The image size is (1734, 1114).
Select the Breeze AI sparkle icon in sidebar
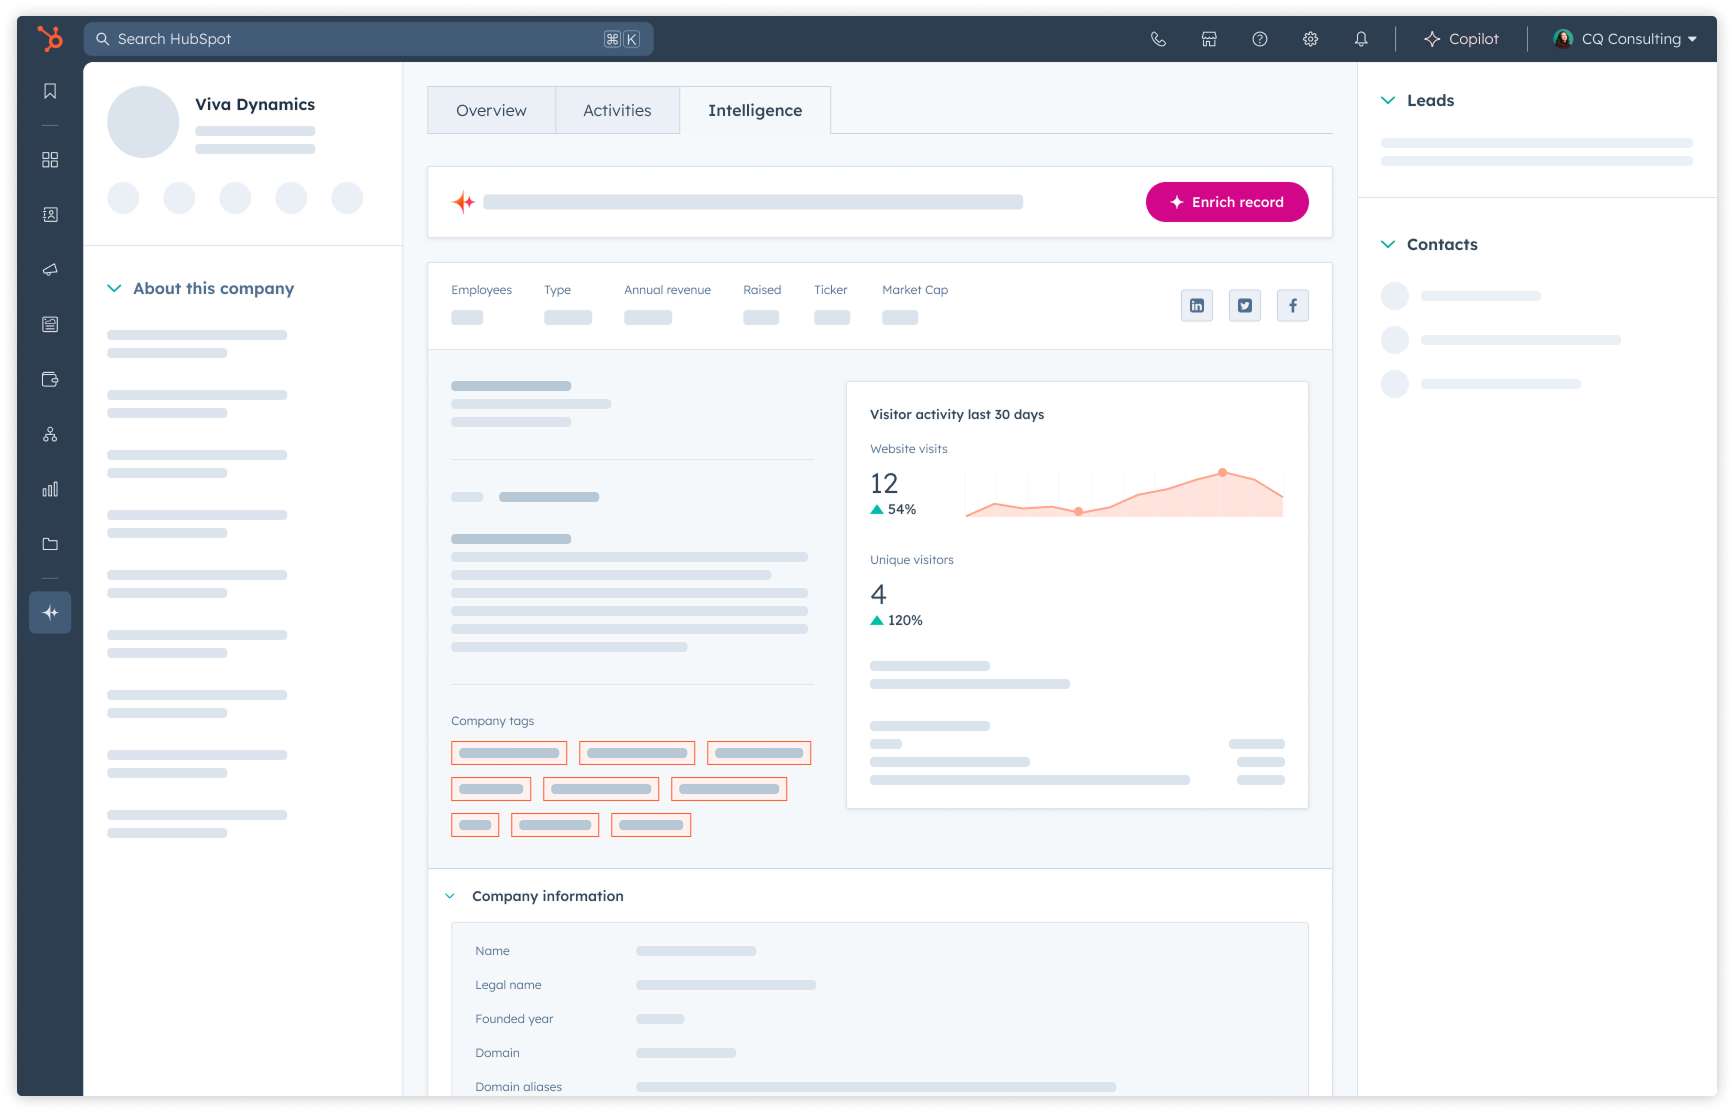click(50, 612)
